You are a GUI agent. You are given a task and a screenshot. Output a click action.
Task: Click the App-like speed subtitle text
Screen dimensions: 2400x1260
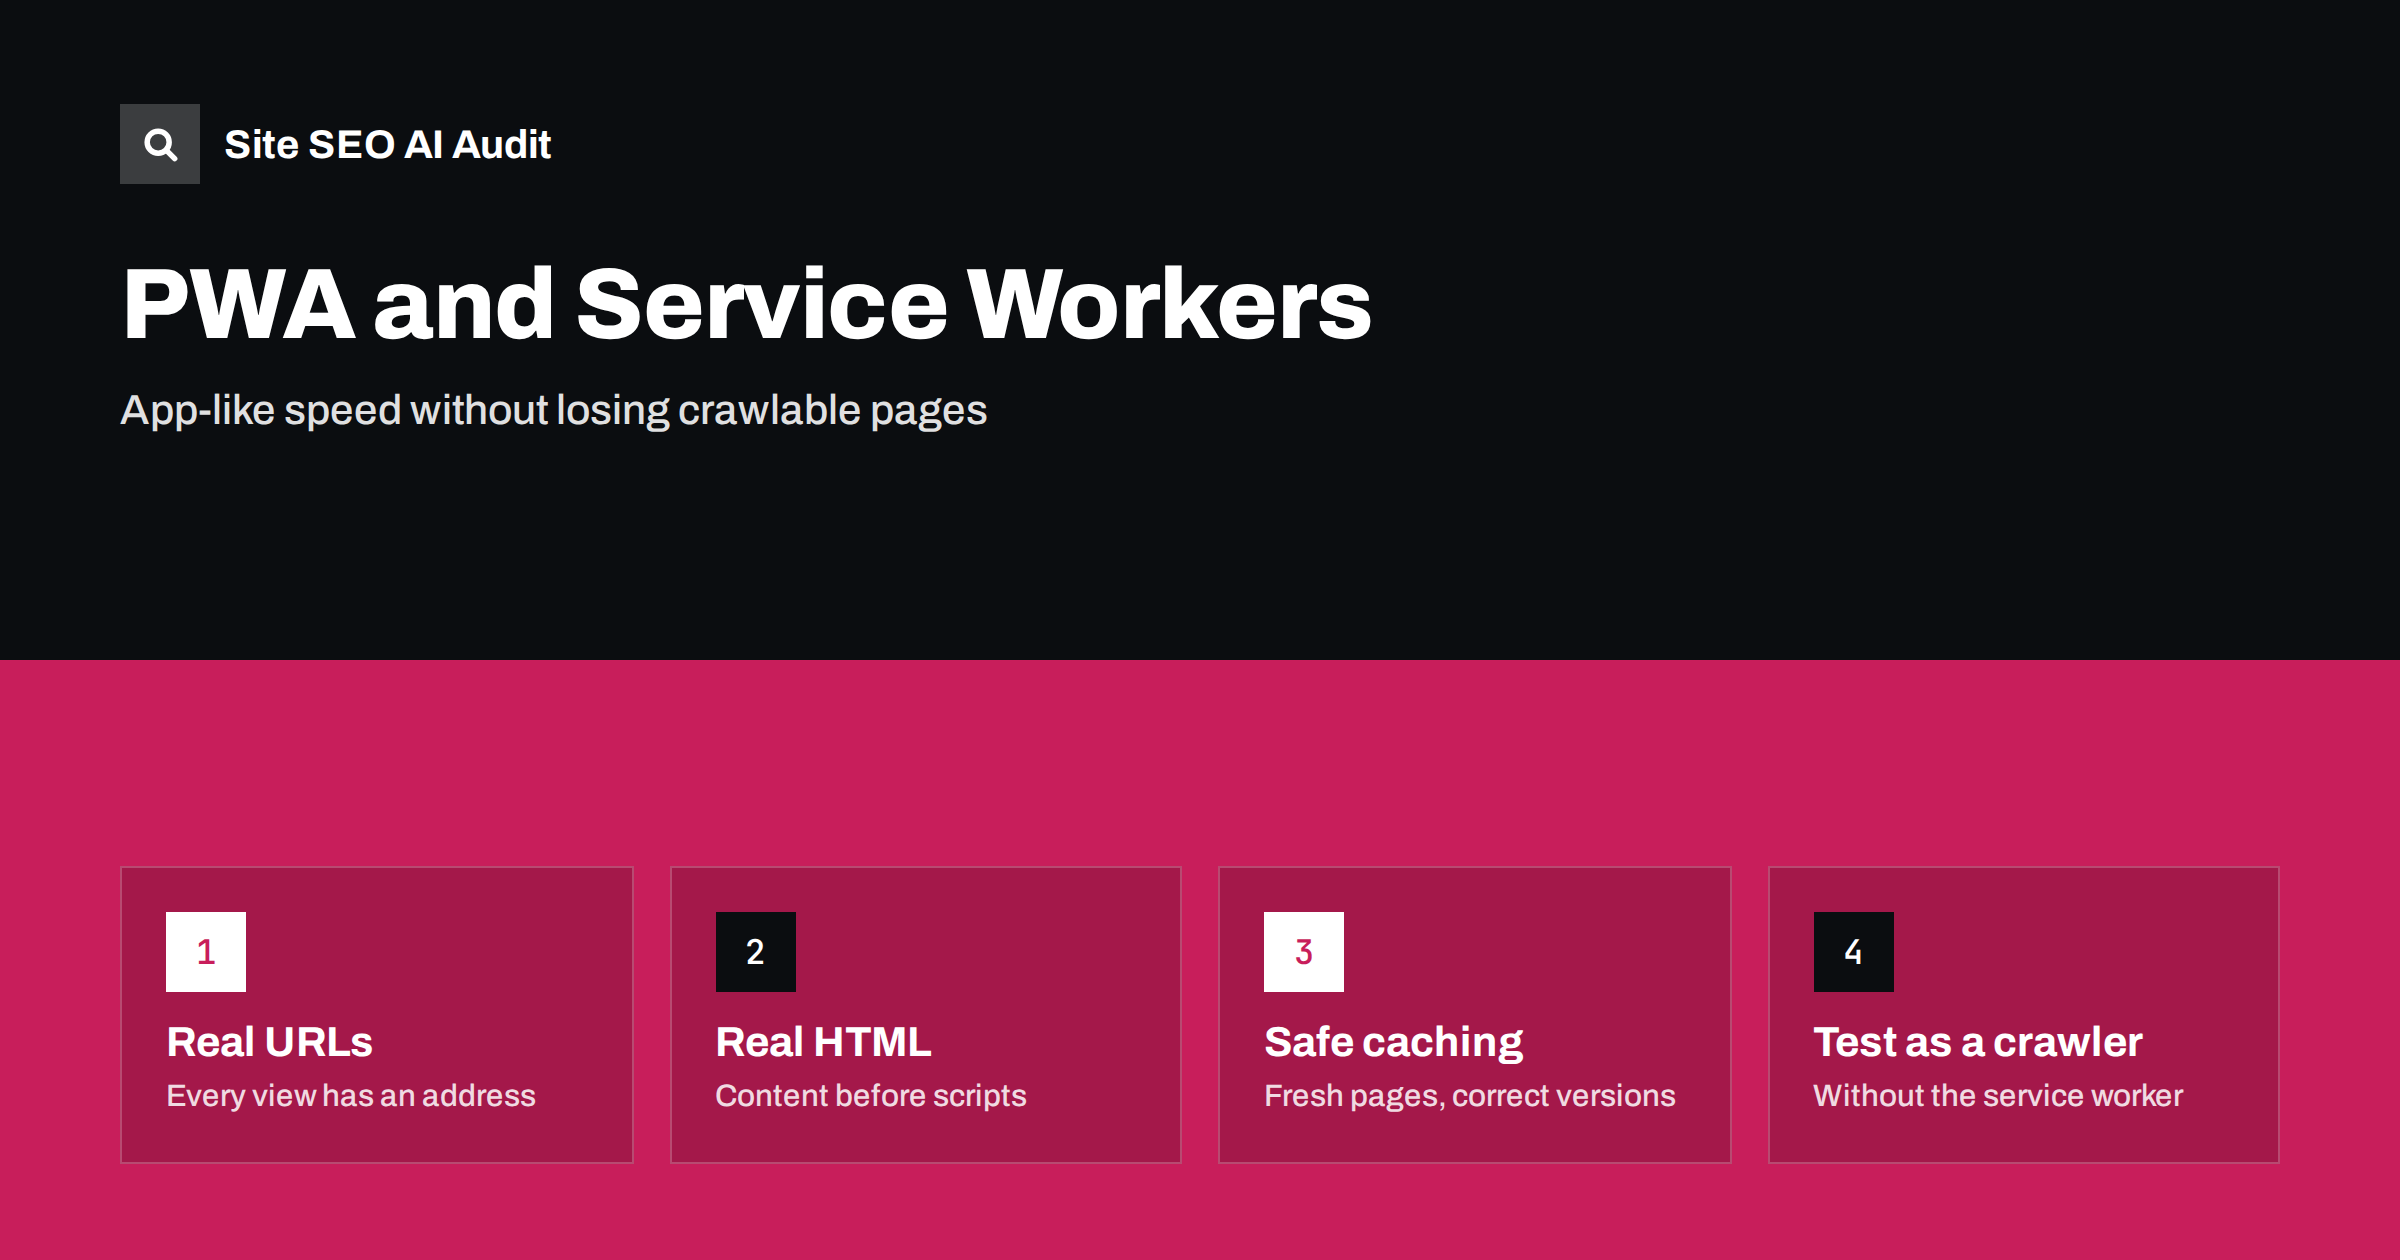click(553, 411)
